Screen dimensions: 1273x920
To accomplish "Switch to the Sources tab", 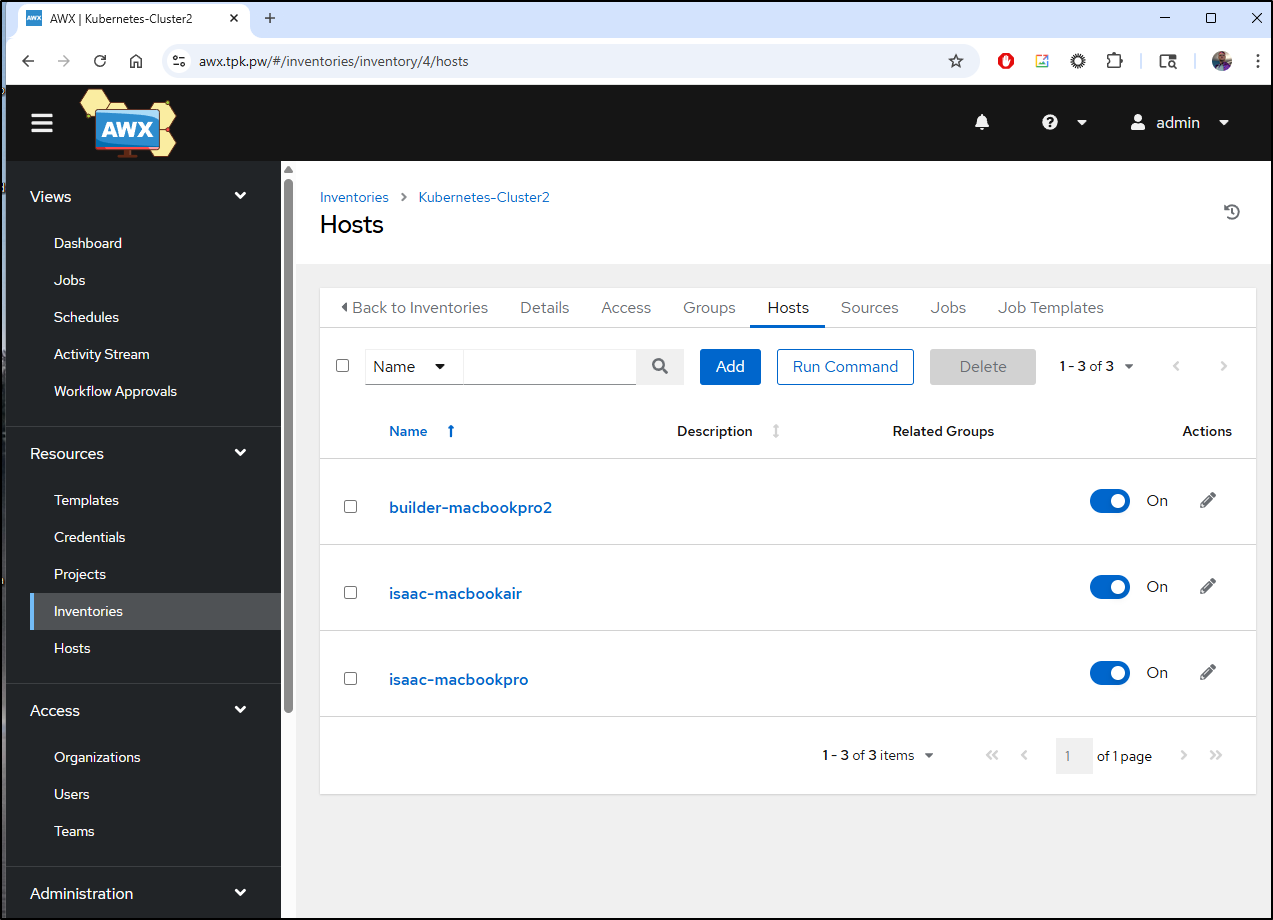I will click(870, 308).
